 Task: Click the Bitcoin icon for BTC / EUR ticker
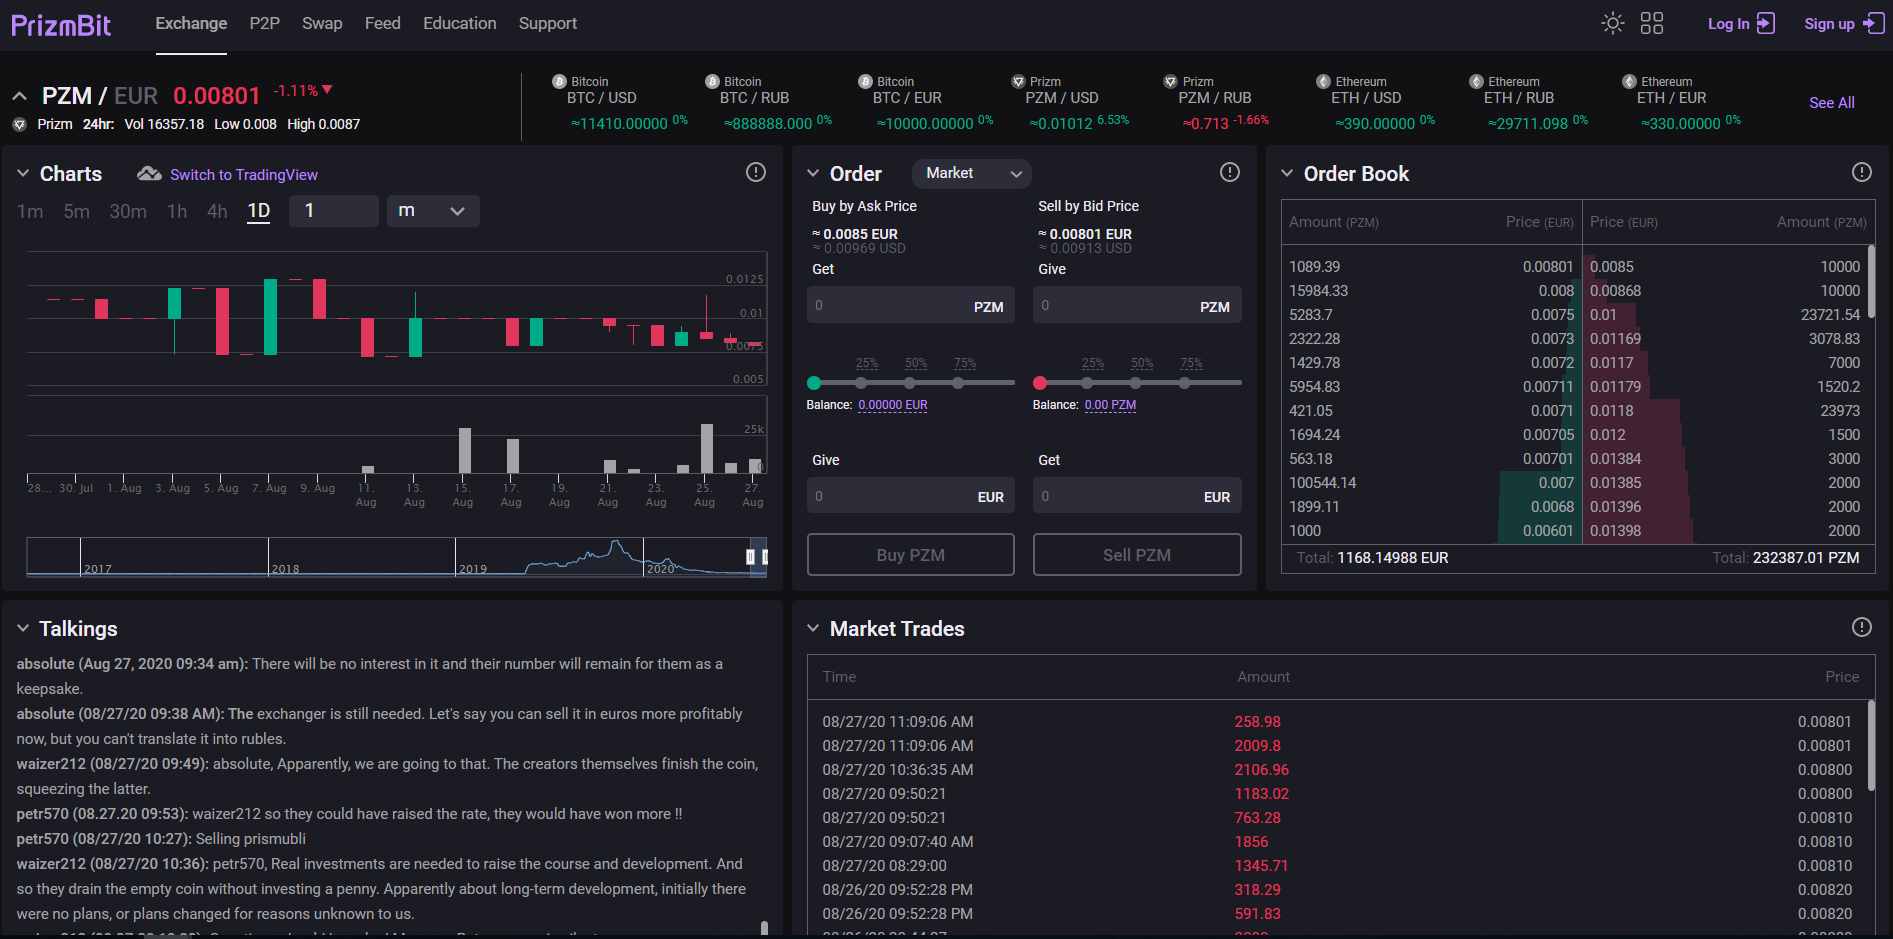(865, 81)
